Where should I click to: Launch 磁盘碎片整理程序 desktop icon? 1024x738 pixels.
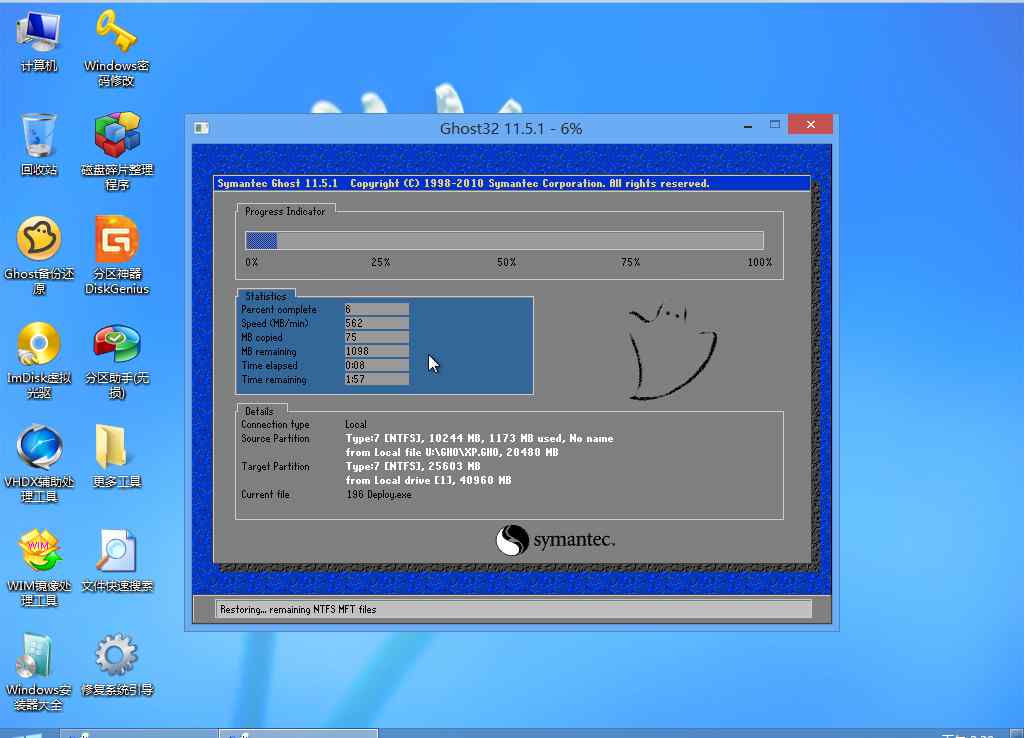point(117,152)
